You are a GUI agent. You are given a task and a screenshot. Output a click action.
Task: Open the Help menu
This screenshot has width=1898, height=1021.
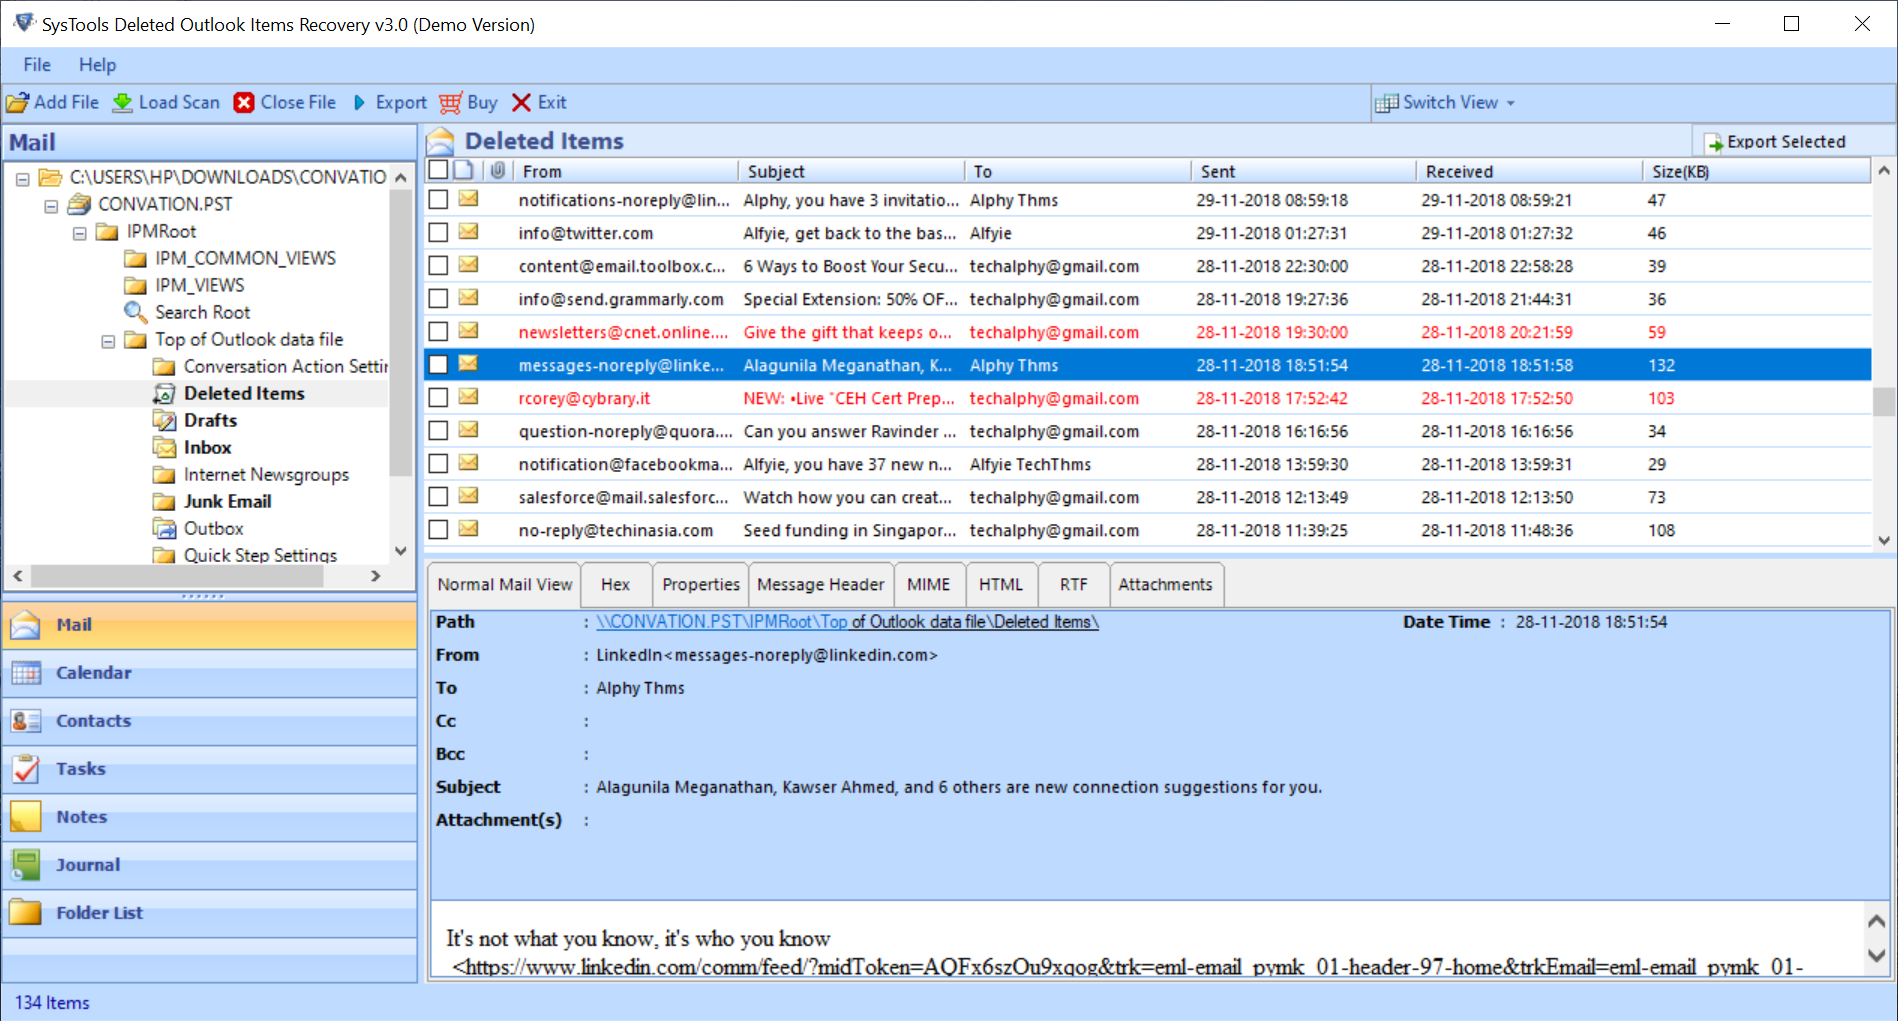coord(97,65)
